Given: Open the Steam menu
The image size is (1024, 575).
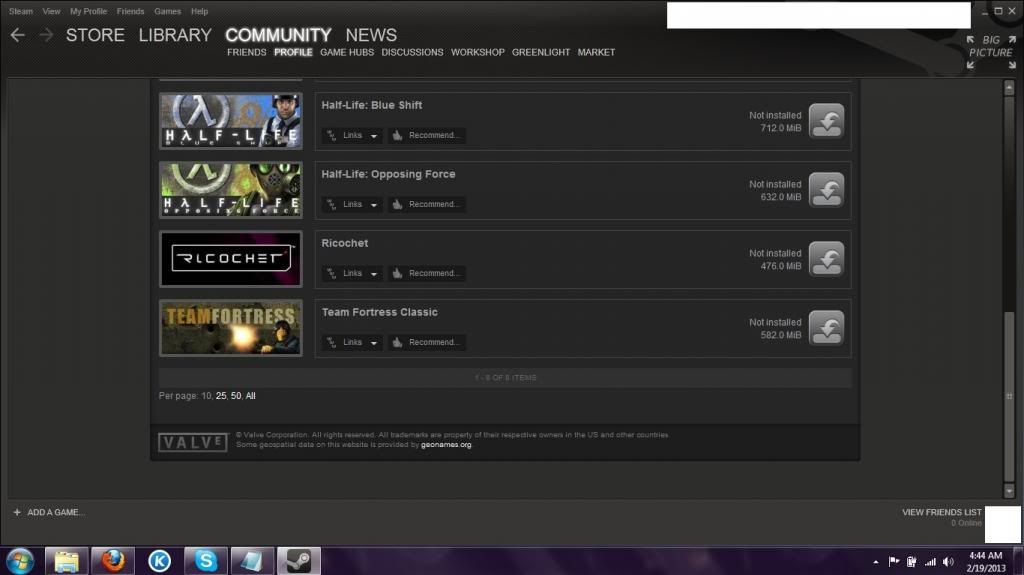Looking at the screenshot, I should [x=21, y=11].
